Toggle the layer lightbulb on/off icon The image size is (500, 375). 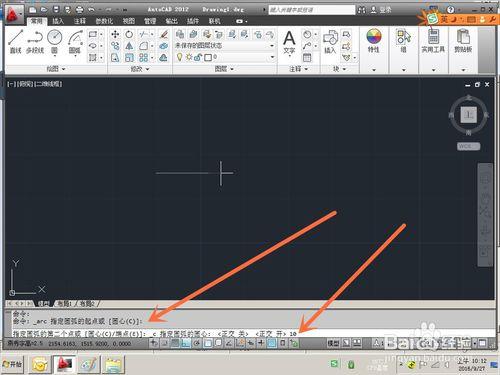[179, 57]
